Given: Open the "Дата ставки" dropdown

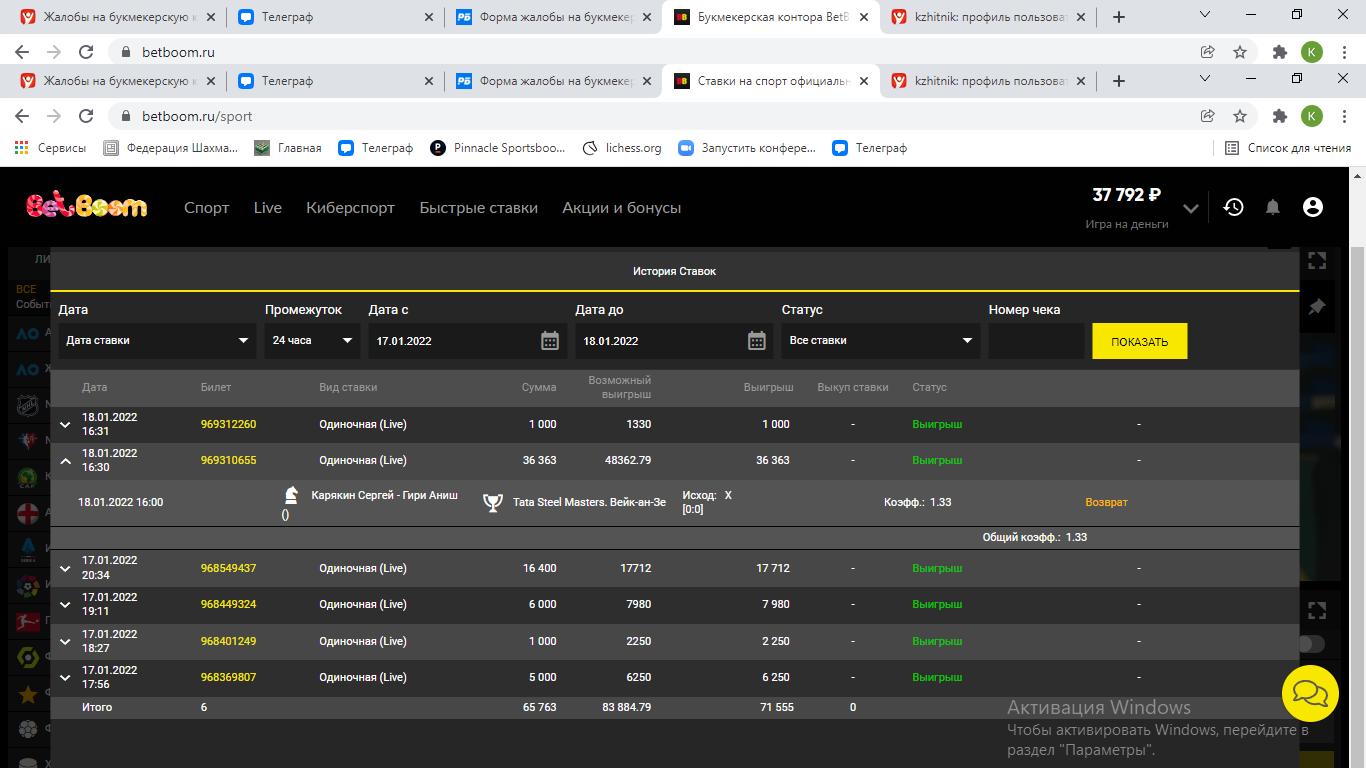Looking at the screenshot, I should [157, 341].
